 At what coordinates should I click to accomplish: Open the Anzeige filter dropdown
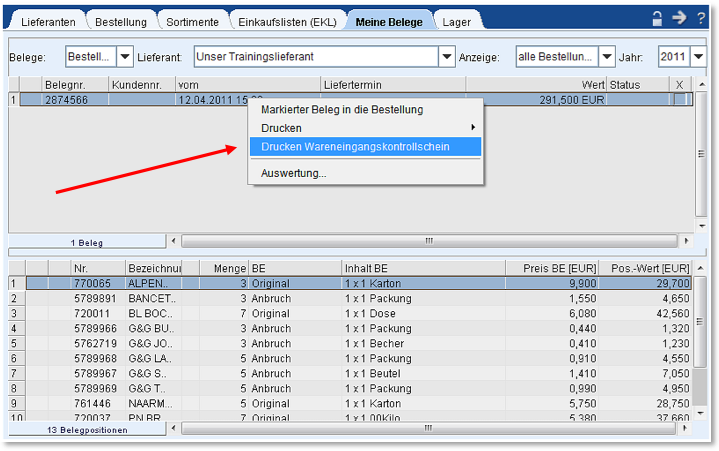point(606,57)
